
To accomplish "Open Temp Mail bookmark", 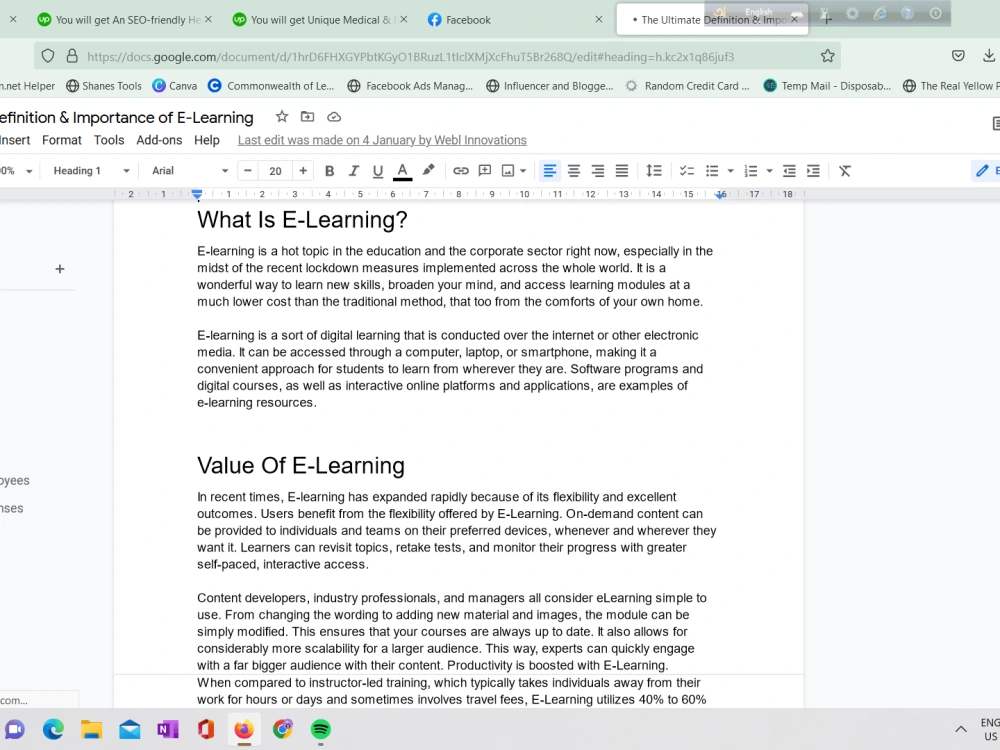I will pos(827,85).
